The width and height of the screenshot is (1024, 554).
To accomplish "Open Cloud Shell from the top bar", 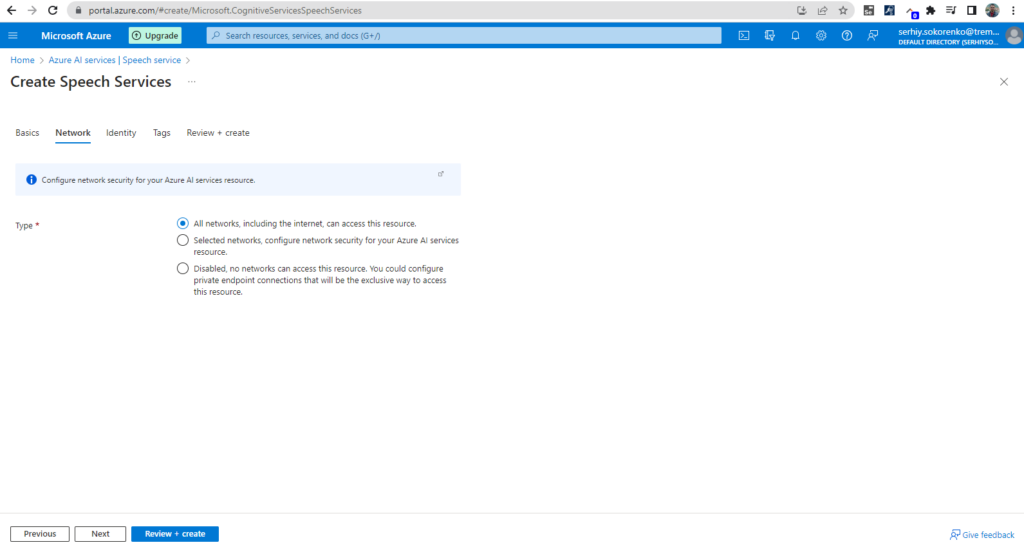I will [x=744, y=35].
